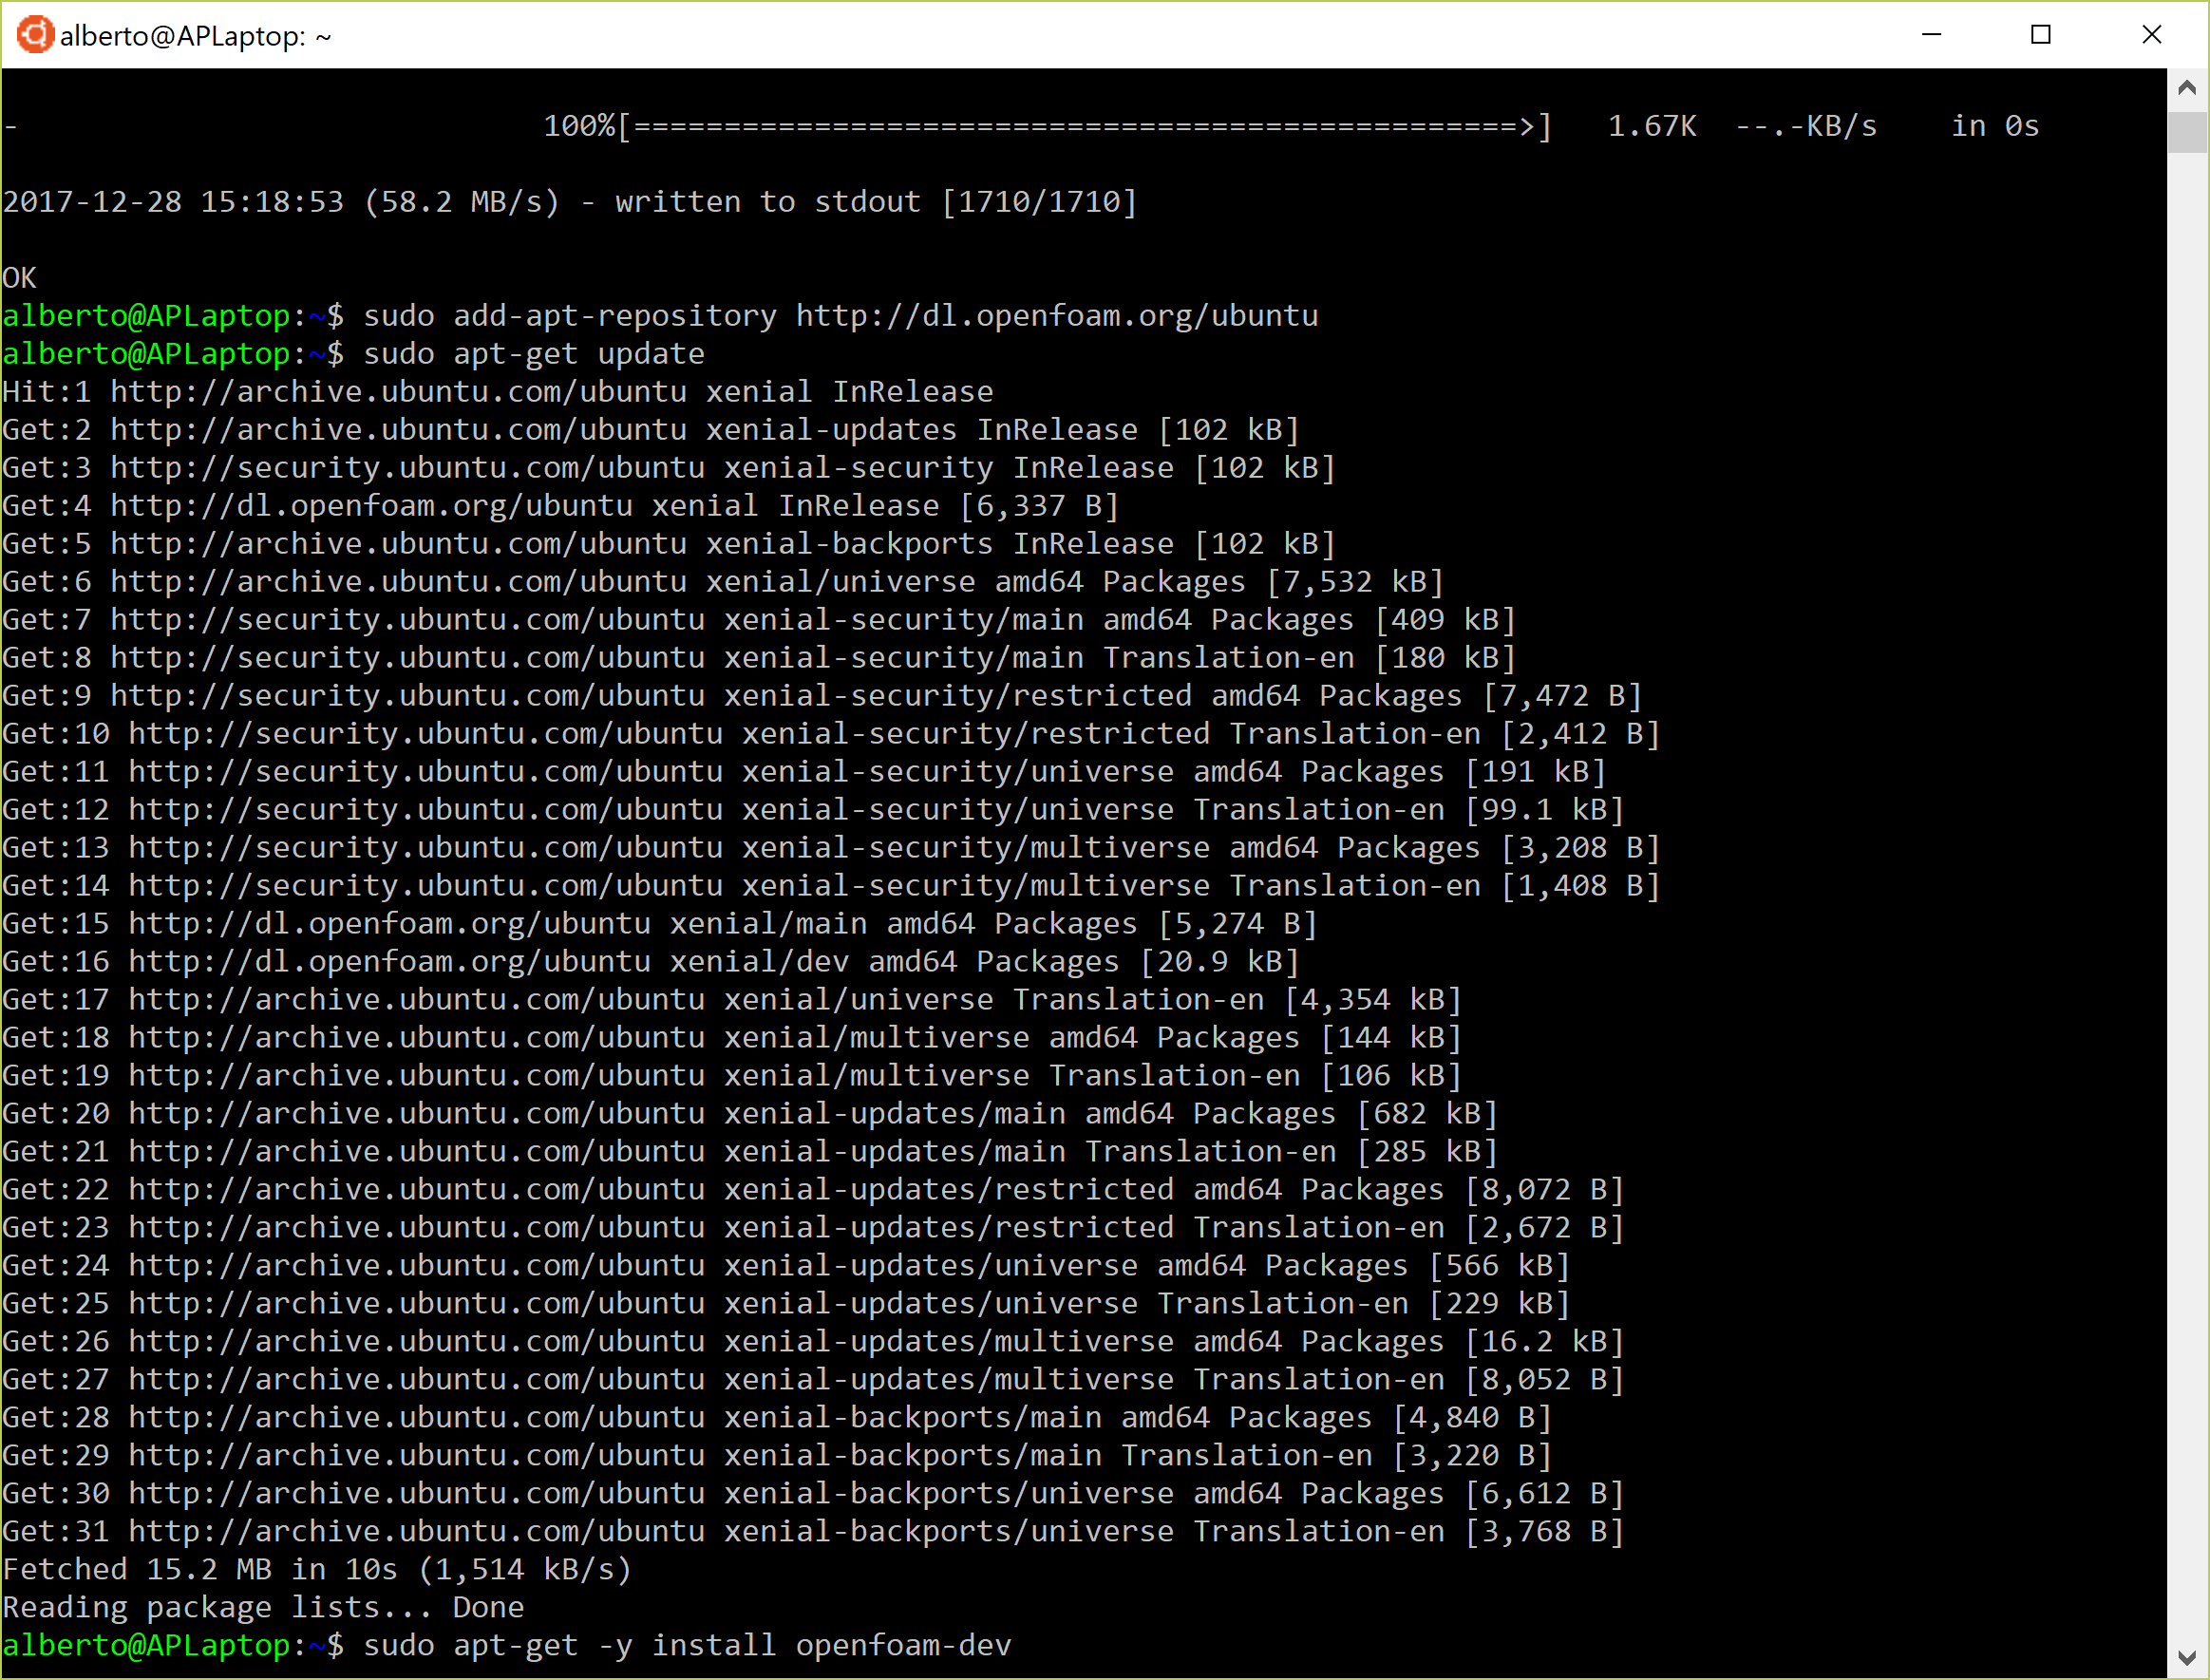
Task: Click the window title 'alberto@APLaptop: ~'
Action: (196, 37)
